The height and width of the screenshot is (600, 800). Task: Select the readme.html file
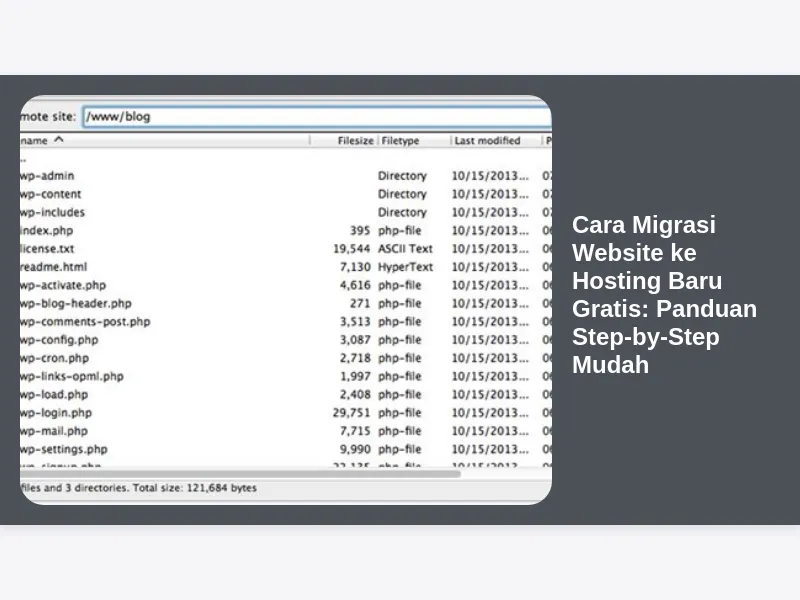[54, 267]
